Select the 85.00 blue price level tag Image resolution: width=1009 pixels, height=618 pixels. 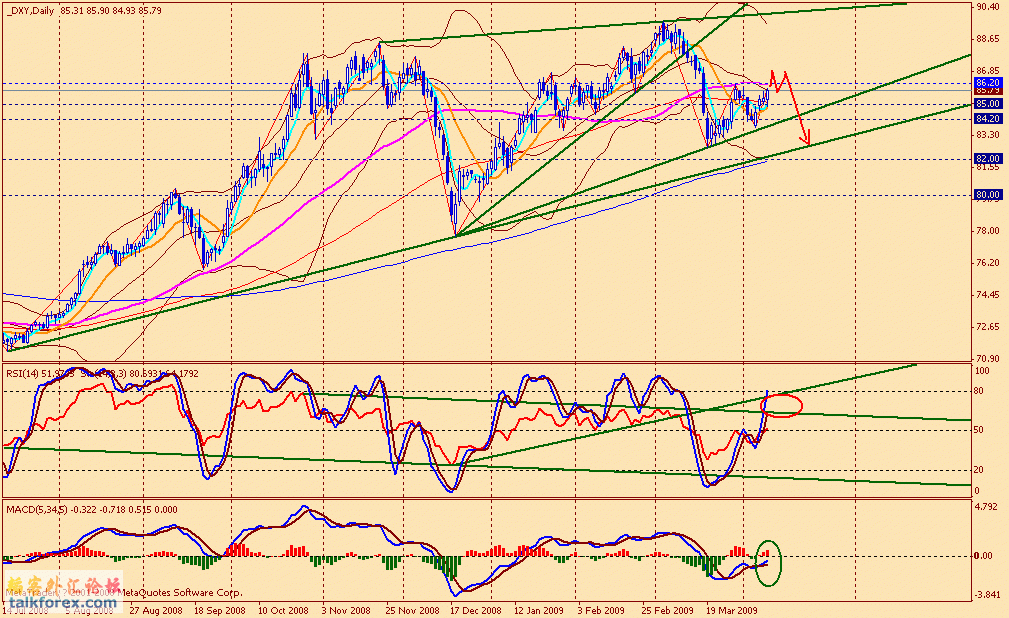tap(988, 104)
